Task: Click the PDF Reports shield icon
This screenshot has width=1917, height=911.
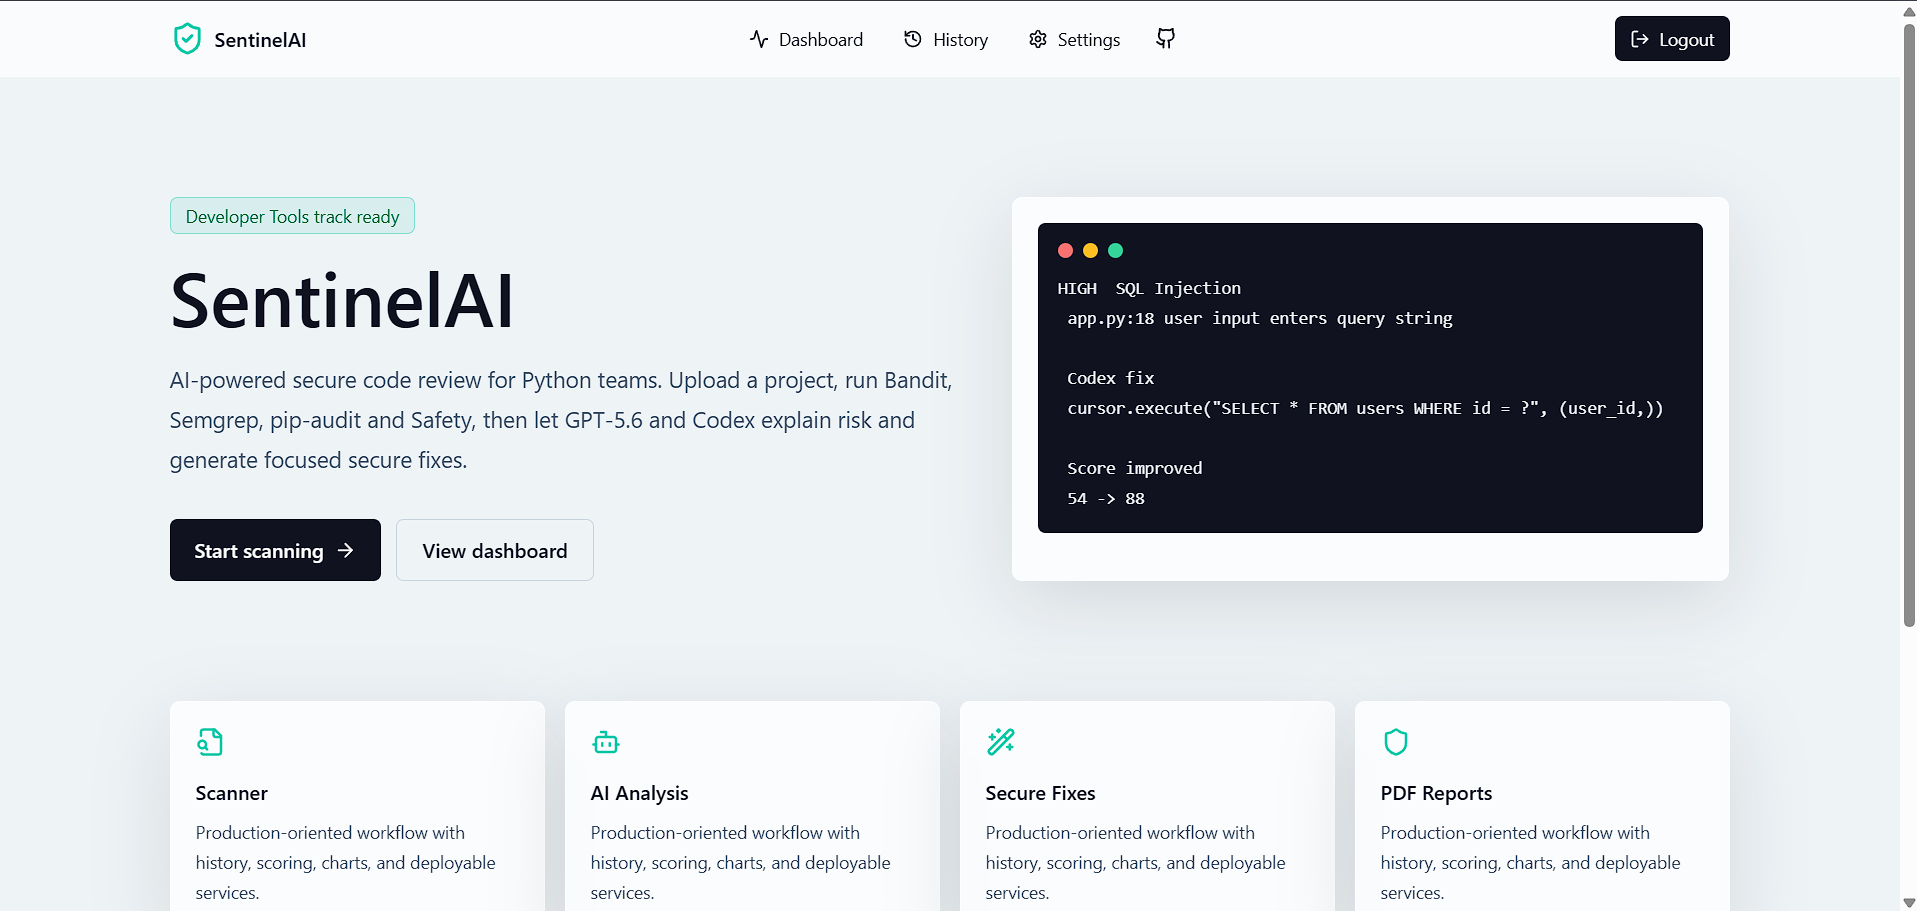Action: pyautogui.click(x=1396, y=742)
